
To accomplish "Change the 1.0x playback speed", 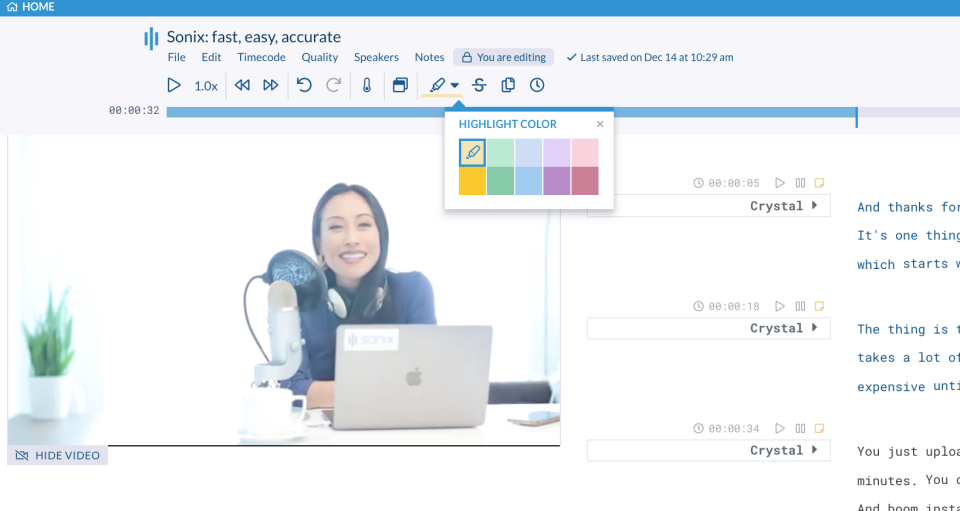I will click(x=206, y=86).
